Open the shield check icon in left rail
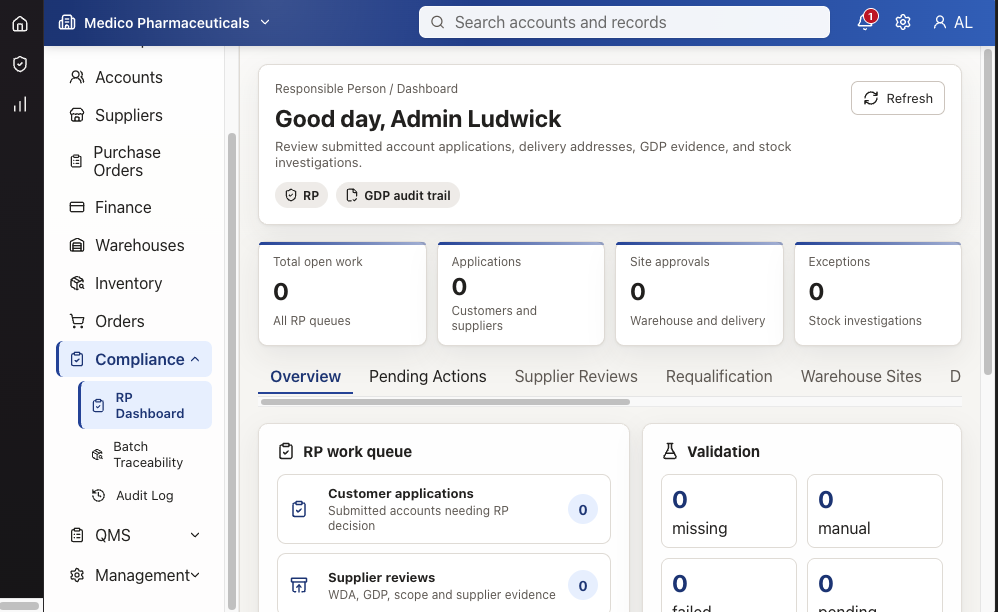The image size is (998, 612). pyautogui.click(x=20, y=64)
